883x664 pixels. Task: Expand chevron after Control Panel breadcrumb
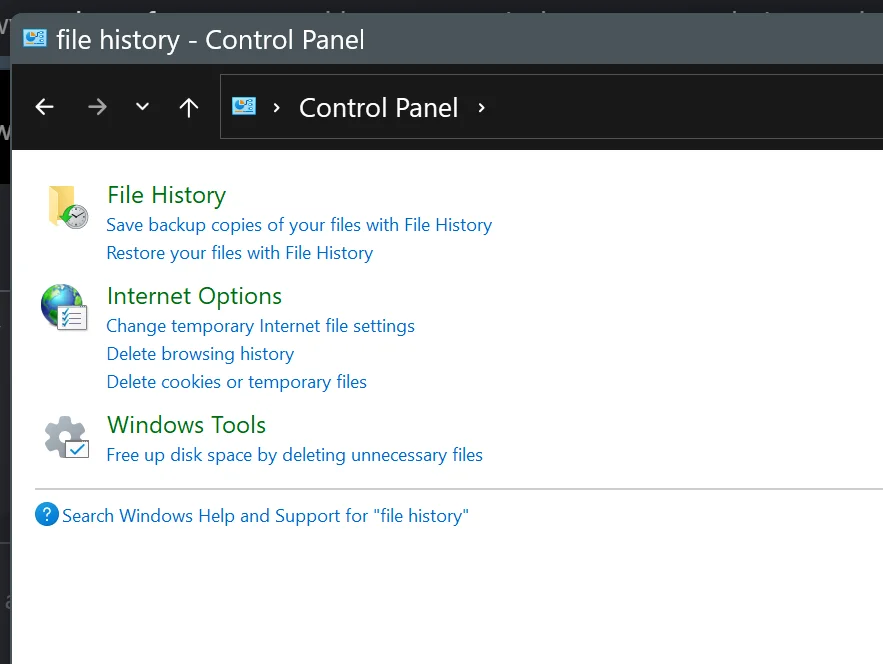click(x=481, y=108)
